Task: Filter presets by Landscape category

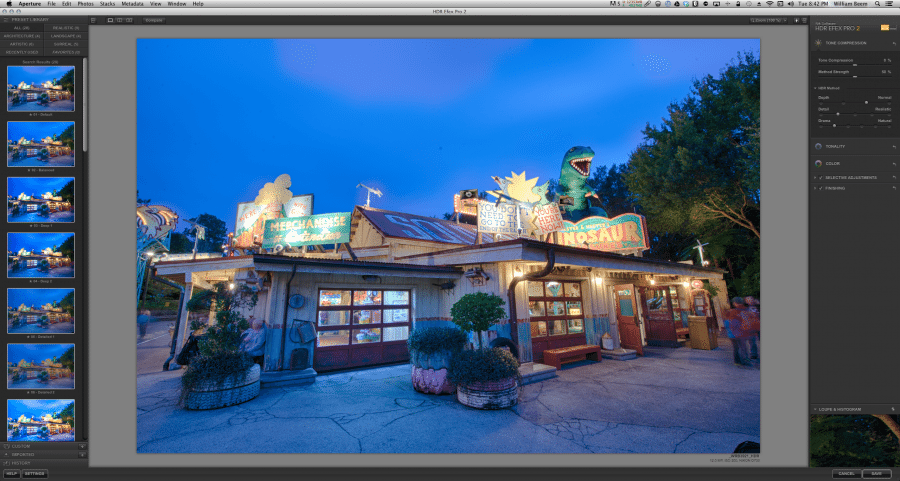Action: point(66,36)
